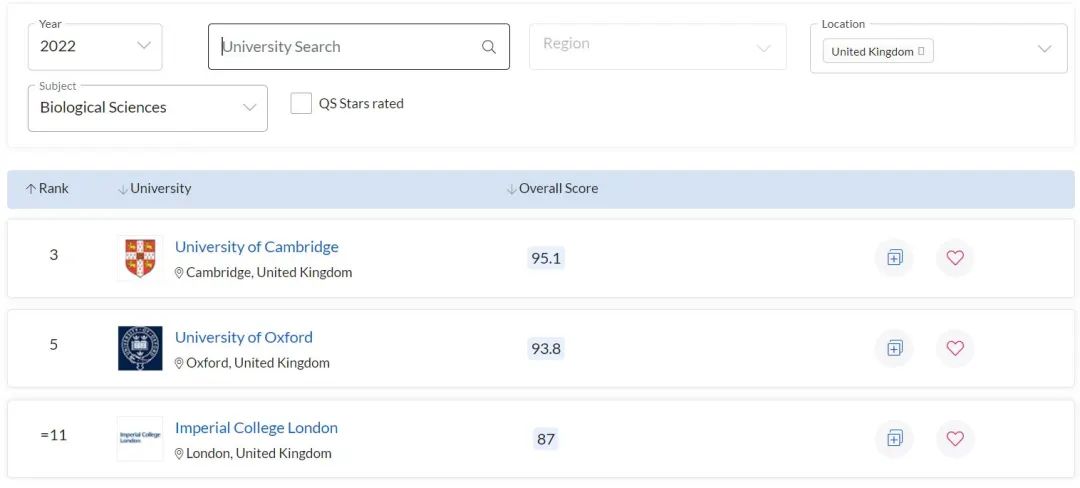Image resolution: width=1080 pixels, height=488 pixels.
Task: Focus the University Search field
Action: pyautogui.click(x=359, y=47)
